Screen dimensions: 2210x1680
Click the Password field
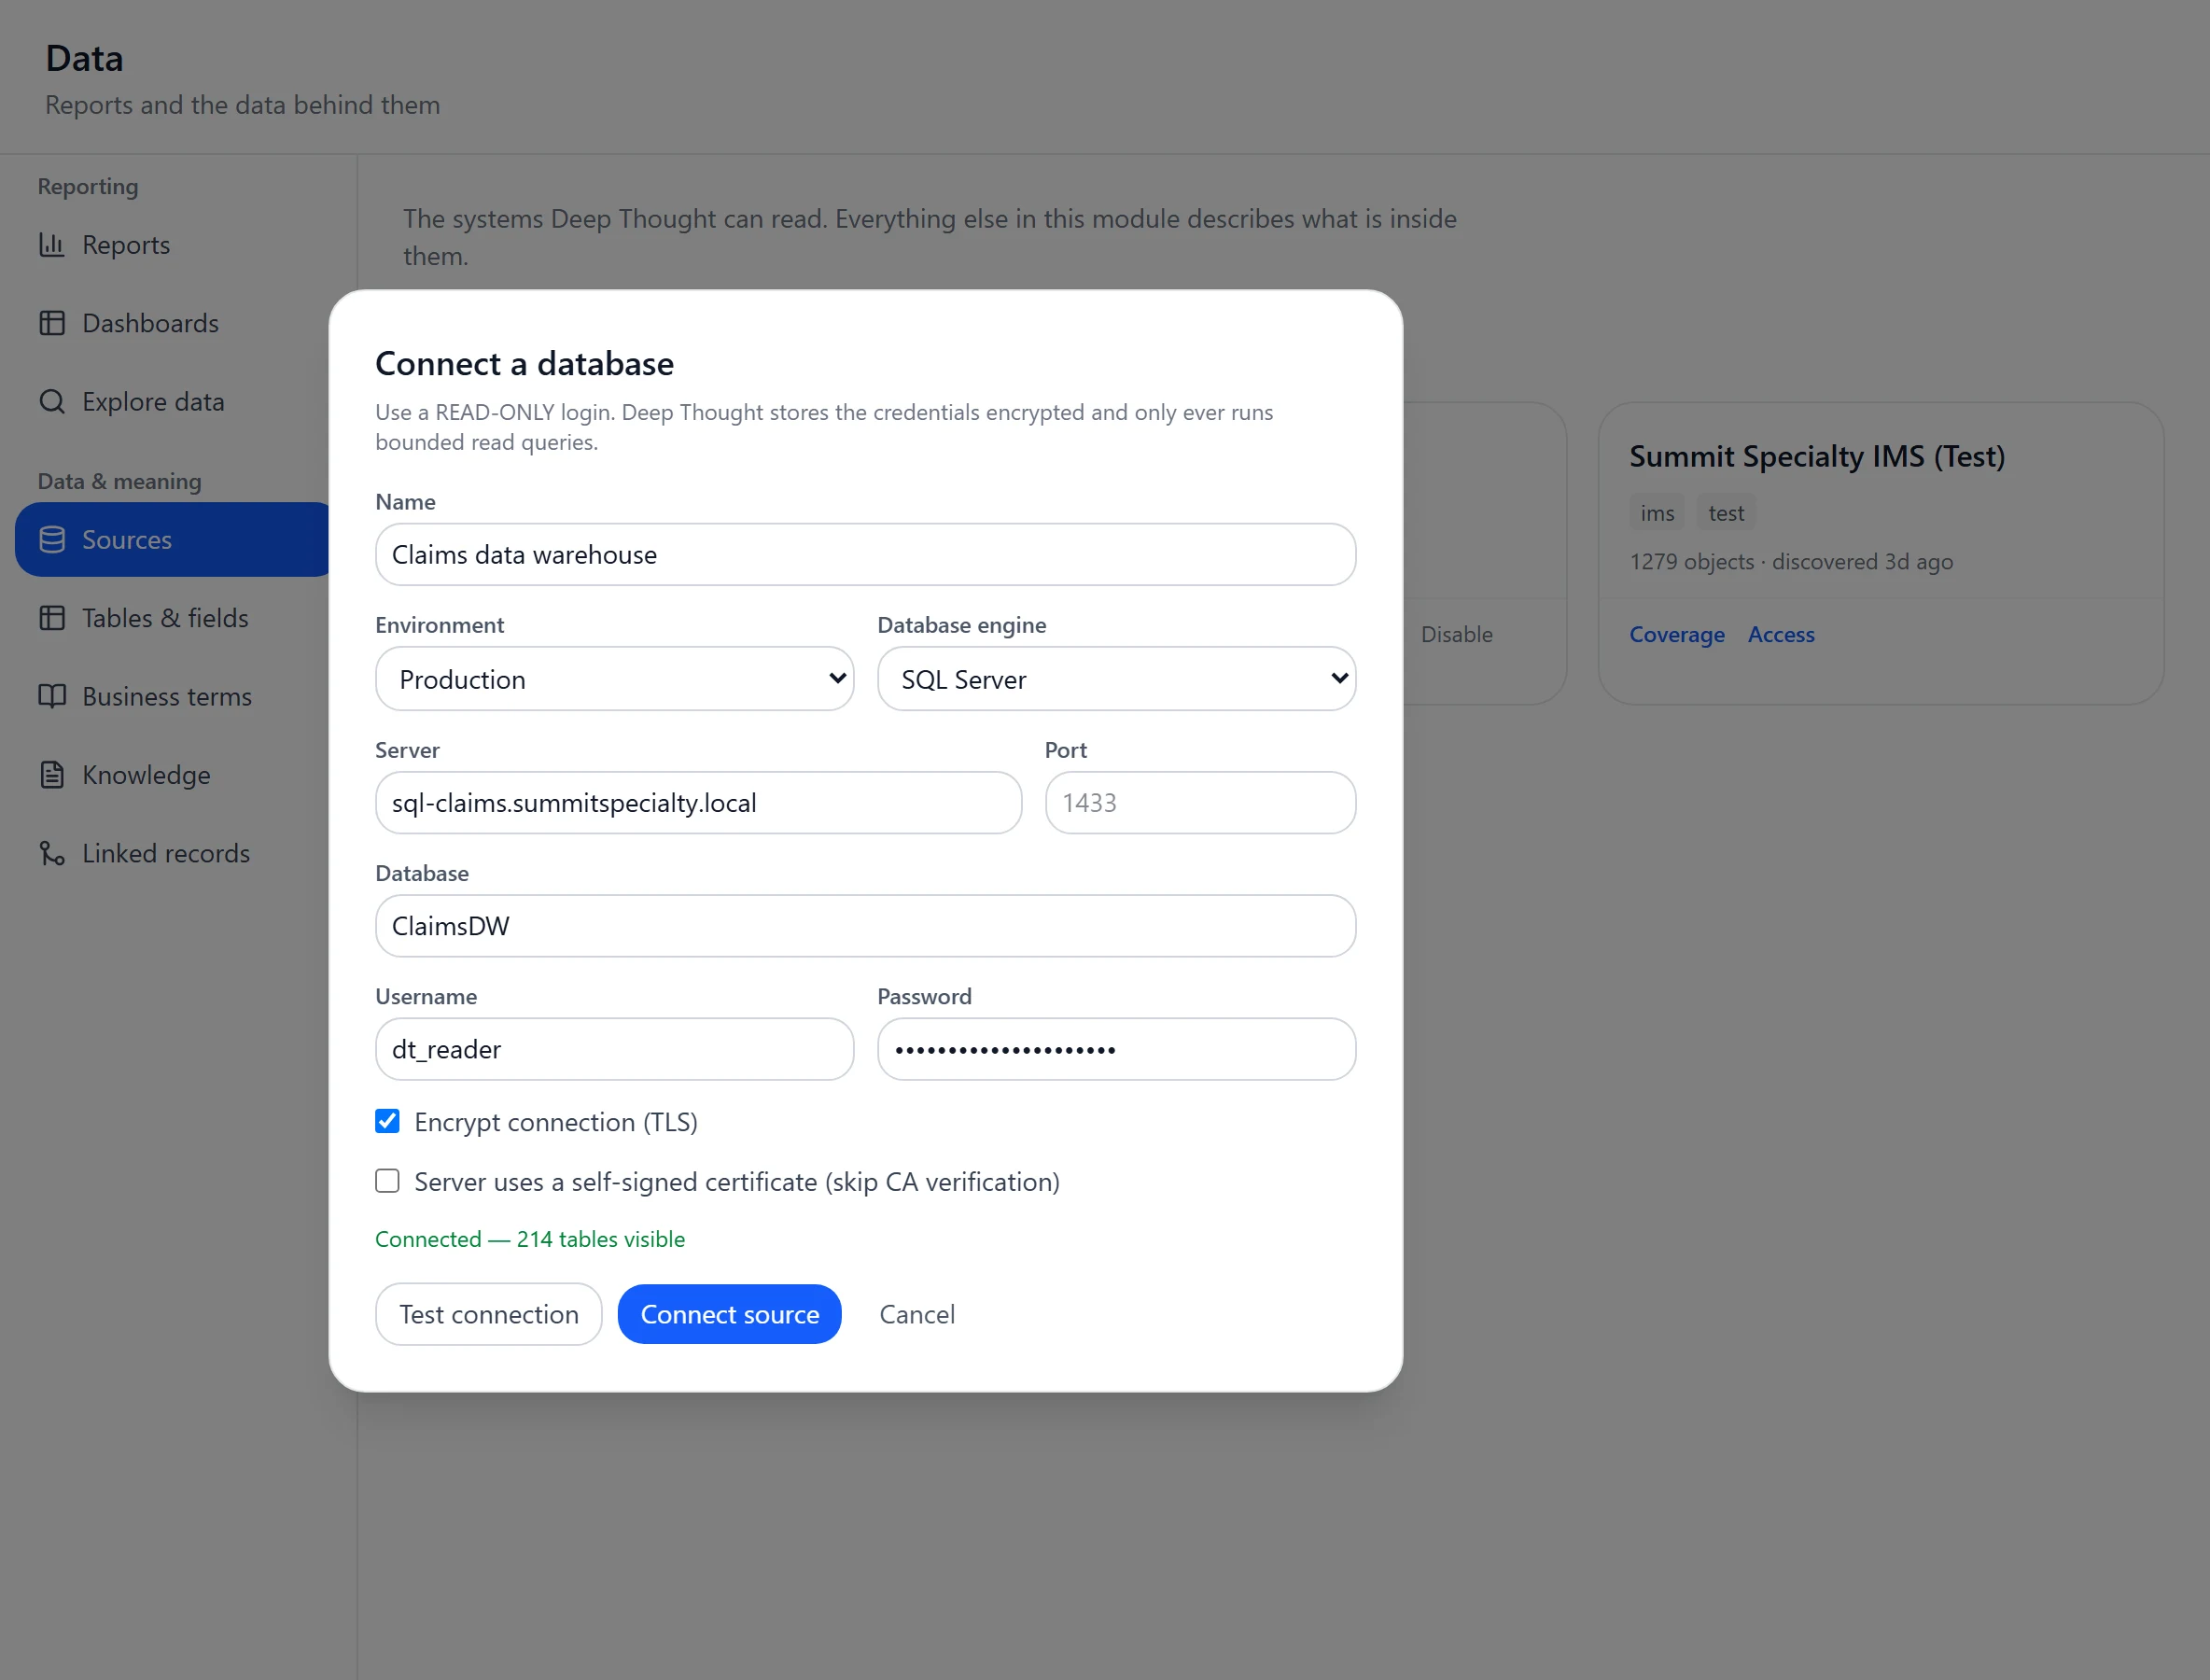point(1116,1049)
